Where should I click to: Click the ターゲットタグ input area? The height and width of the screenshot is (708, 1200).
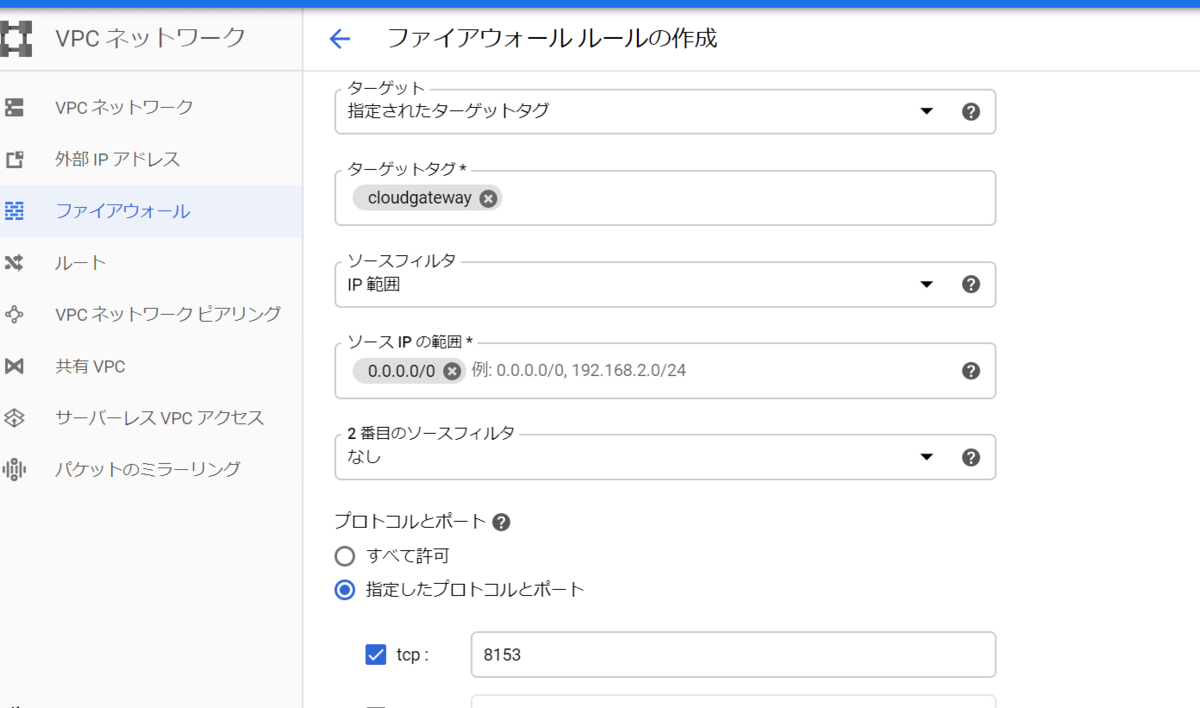[x=740, y=198]
